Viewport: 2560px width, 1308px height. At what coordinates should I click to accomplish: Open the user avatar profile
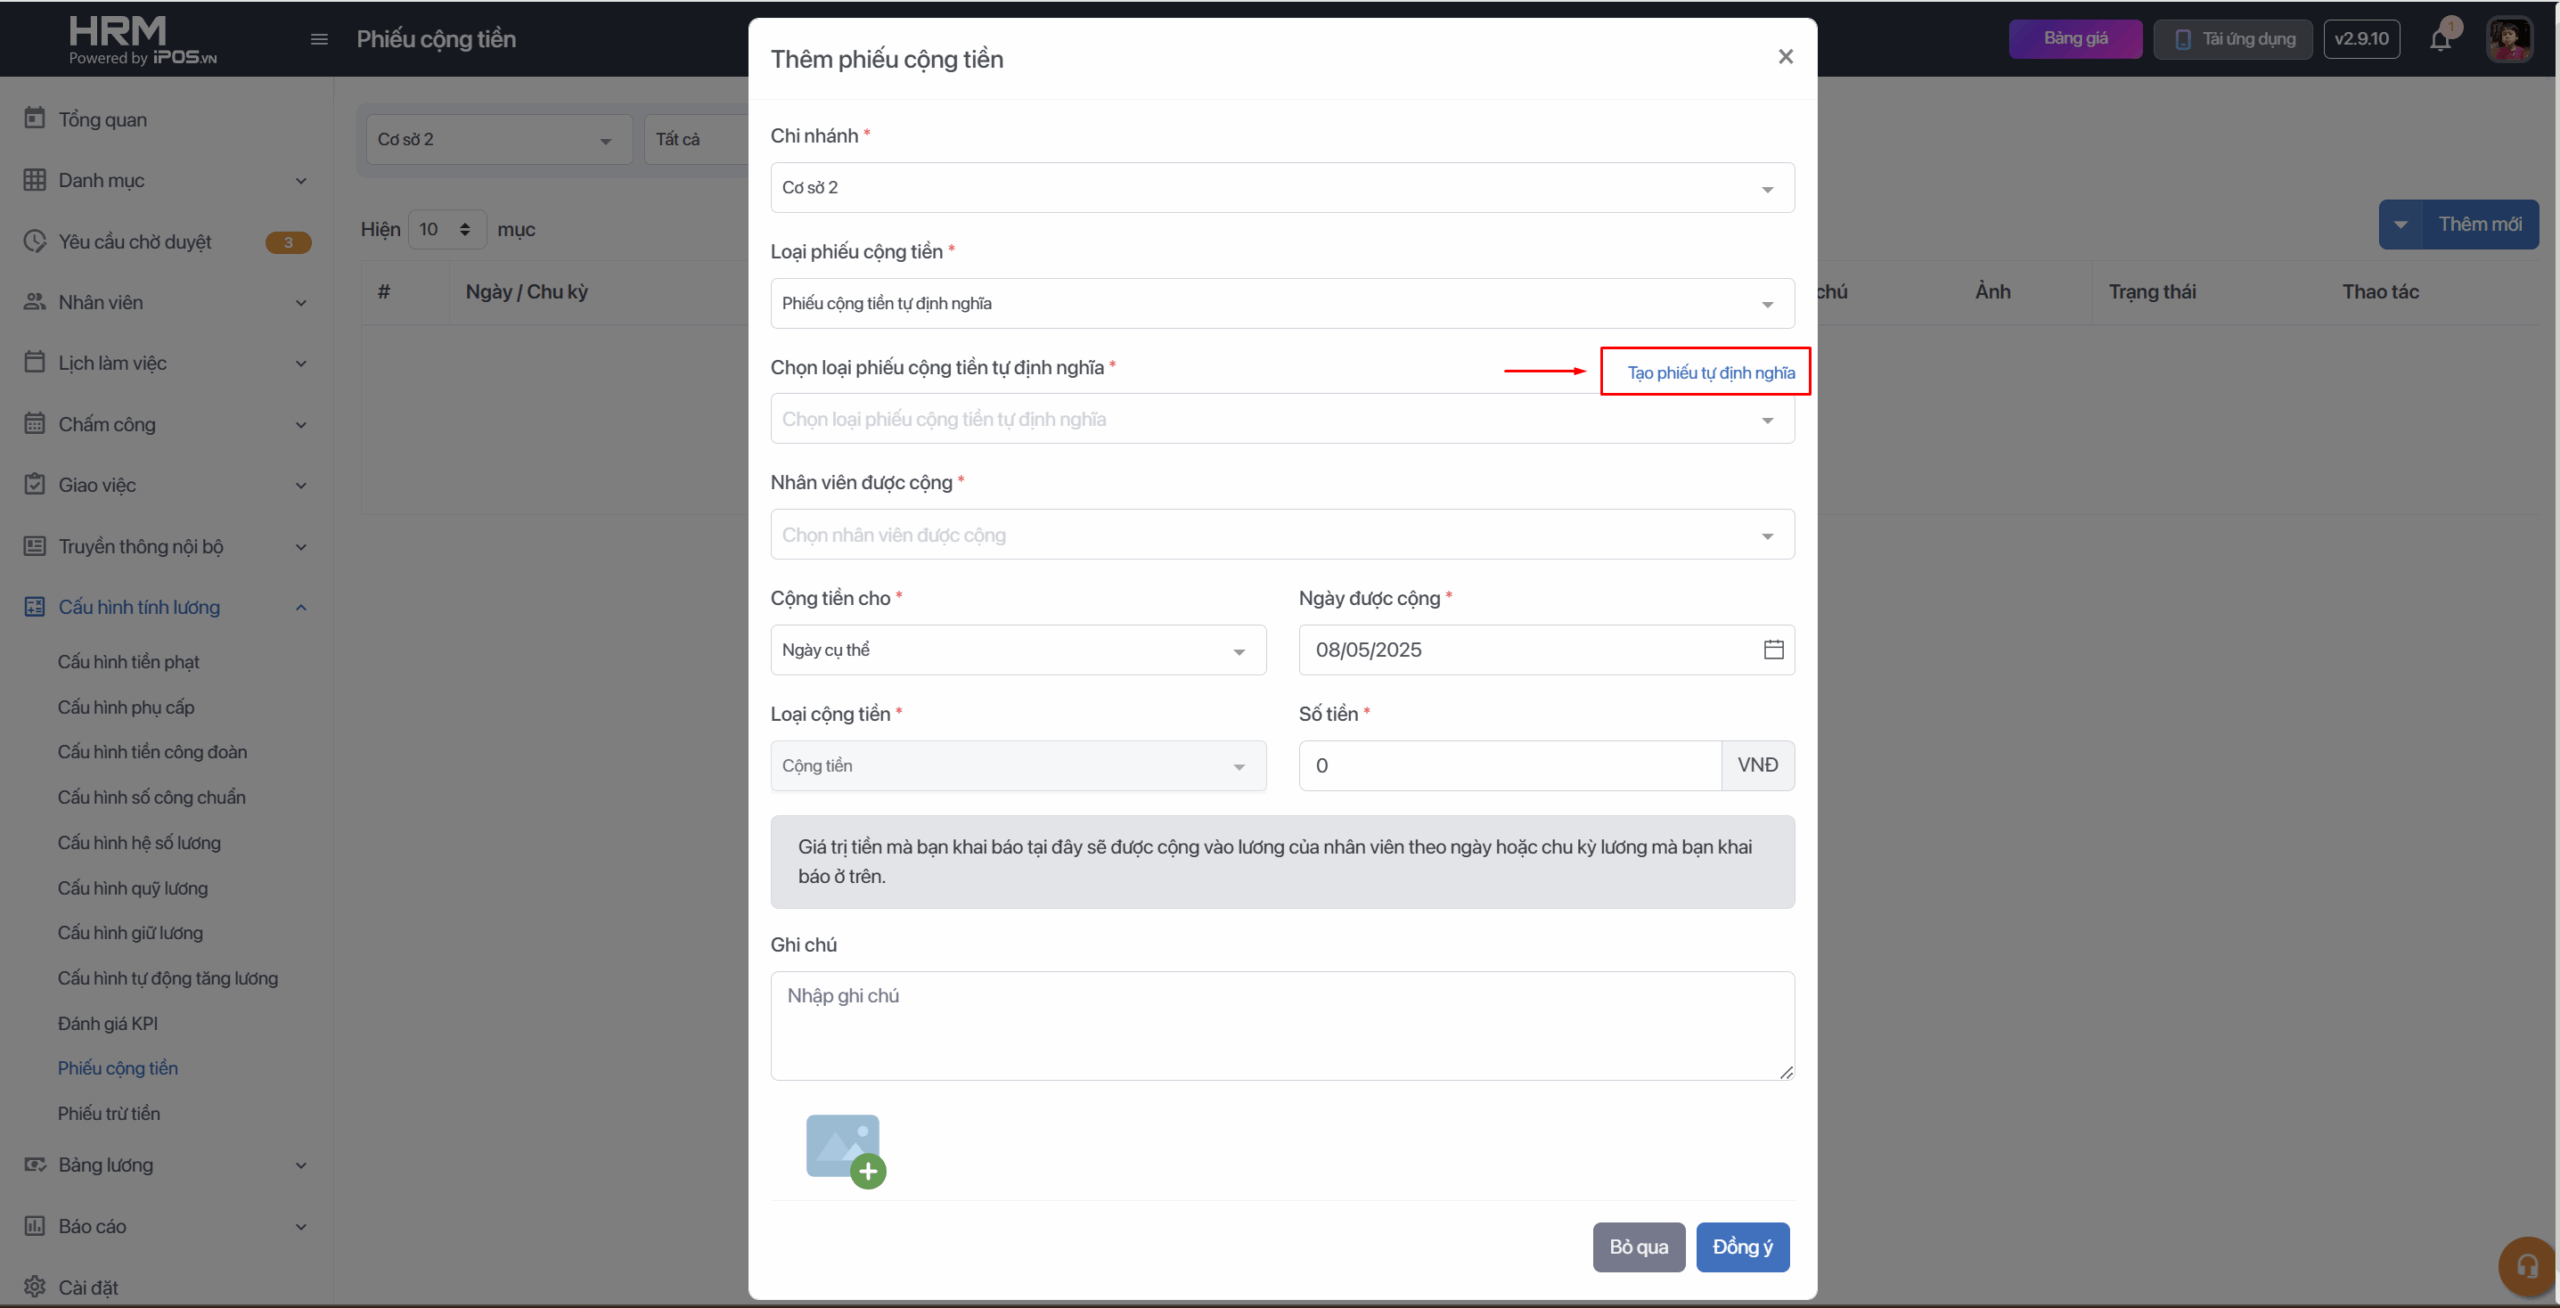(x=2509, y=39)
